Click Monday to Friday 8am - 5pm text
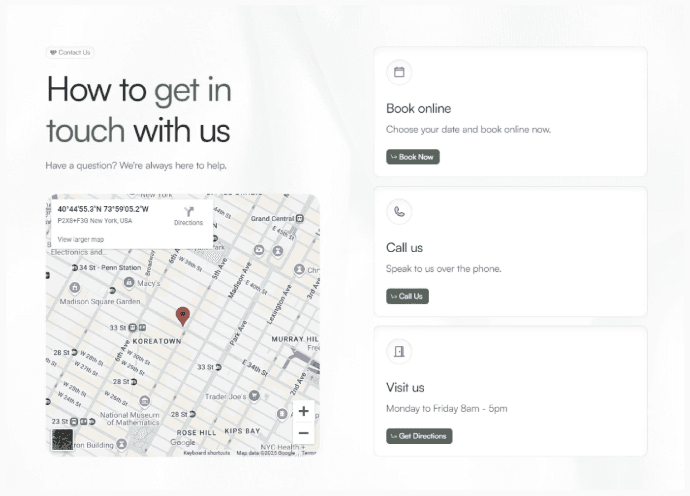 point(447,409)
